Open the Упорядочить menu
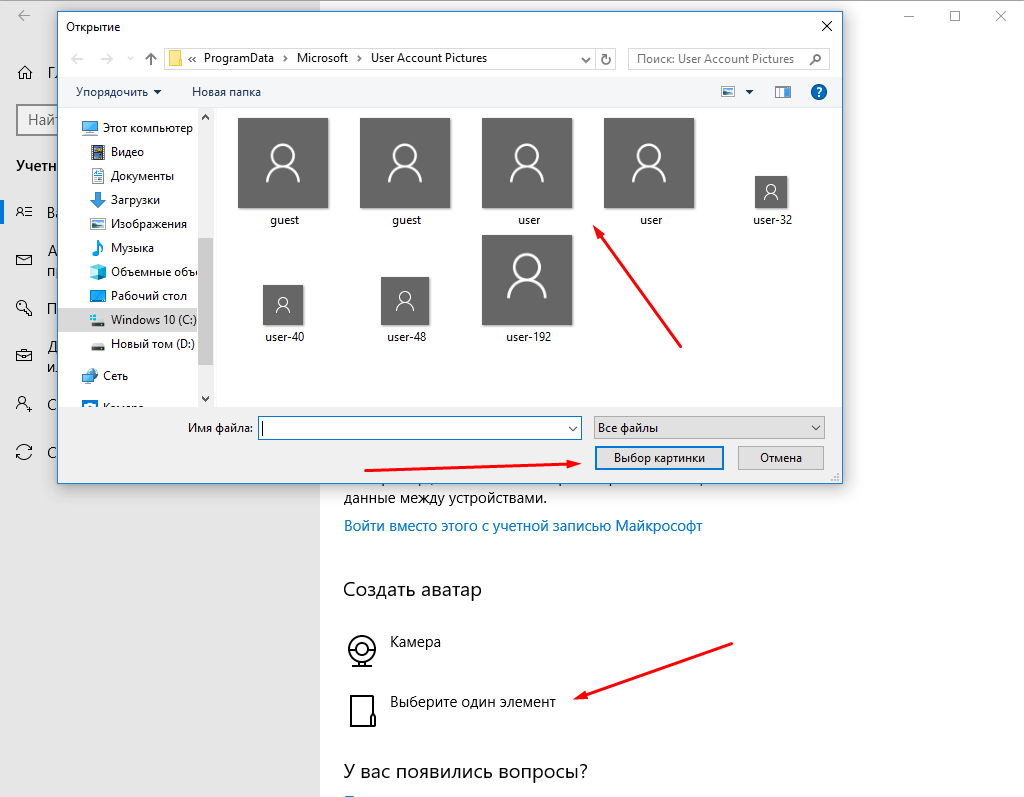The width and height of the screenshot is (1024, 797). pos(118,92)
